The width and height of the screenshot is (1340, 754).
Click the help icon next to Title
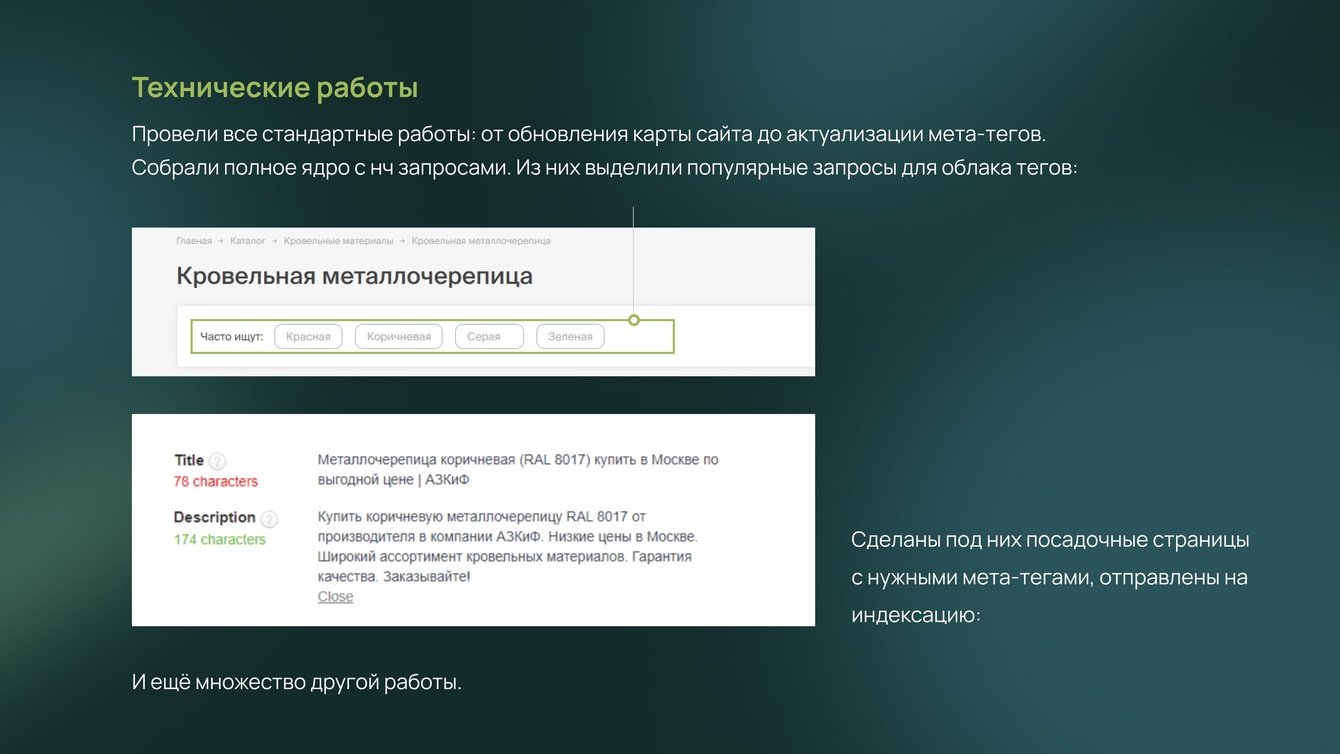(x=217, y=462)
